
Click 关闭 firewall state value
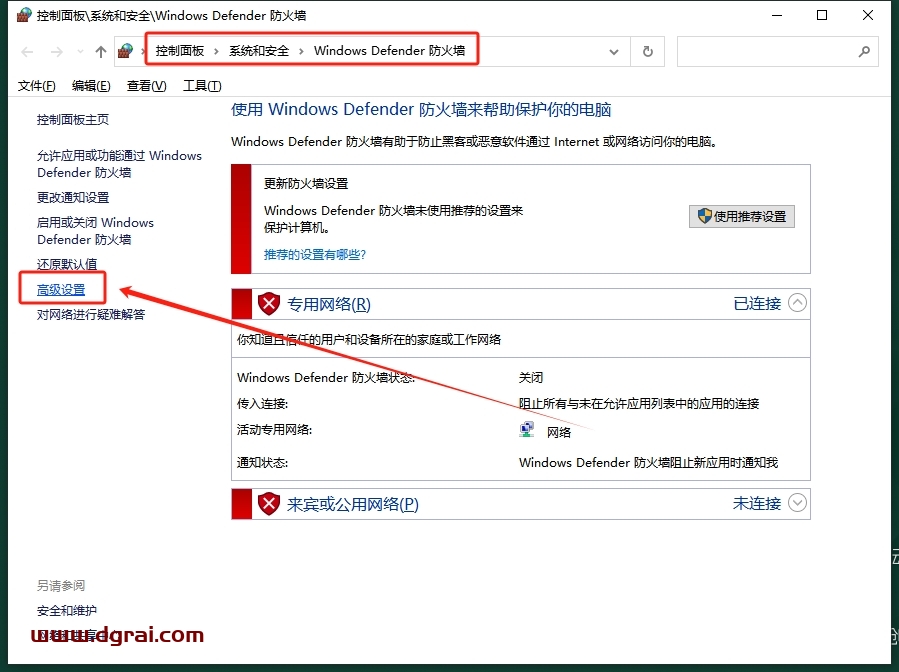(531, 378)
